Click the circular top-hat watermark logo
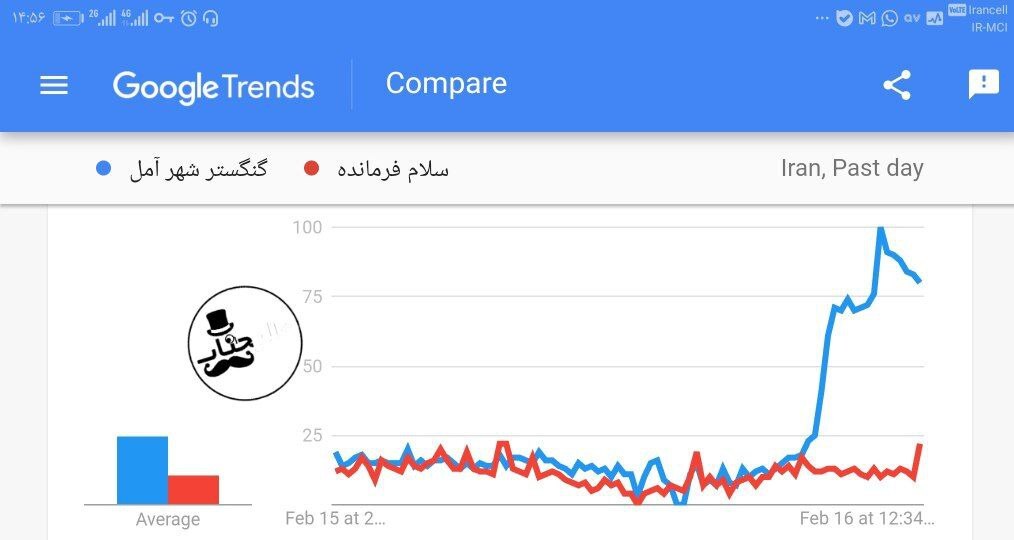This screenshot has height=540, width=1014. pyautogui.click(x=245, y=343)
